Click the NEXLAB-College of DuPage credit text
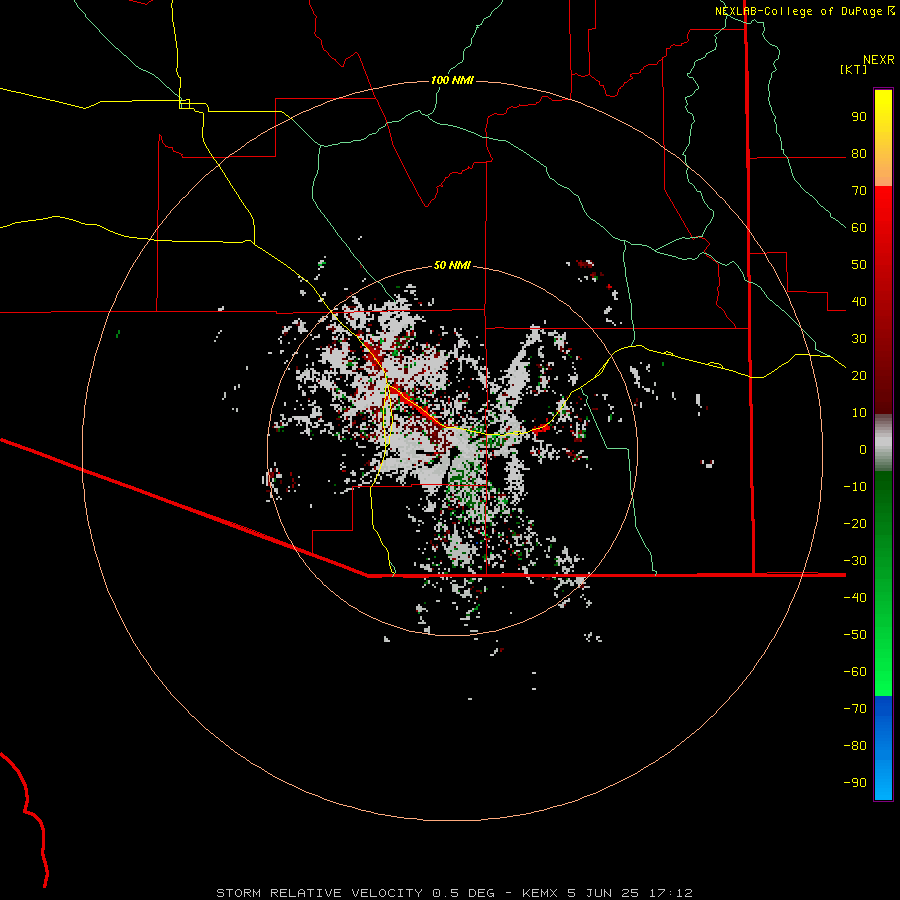The image size is (900, 900). coord(798,11)
